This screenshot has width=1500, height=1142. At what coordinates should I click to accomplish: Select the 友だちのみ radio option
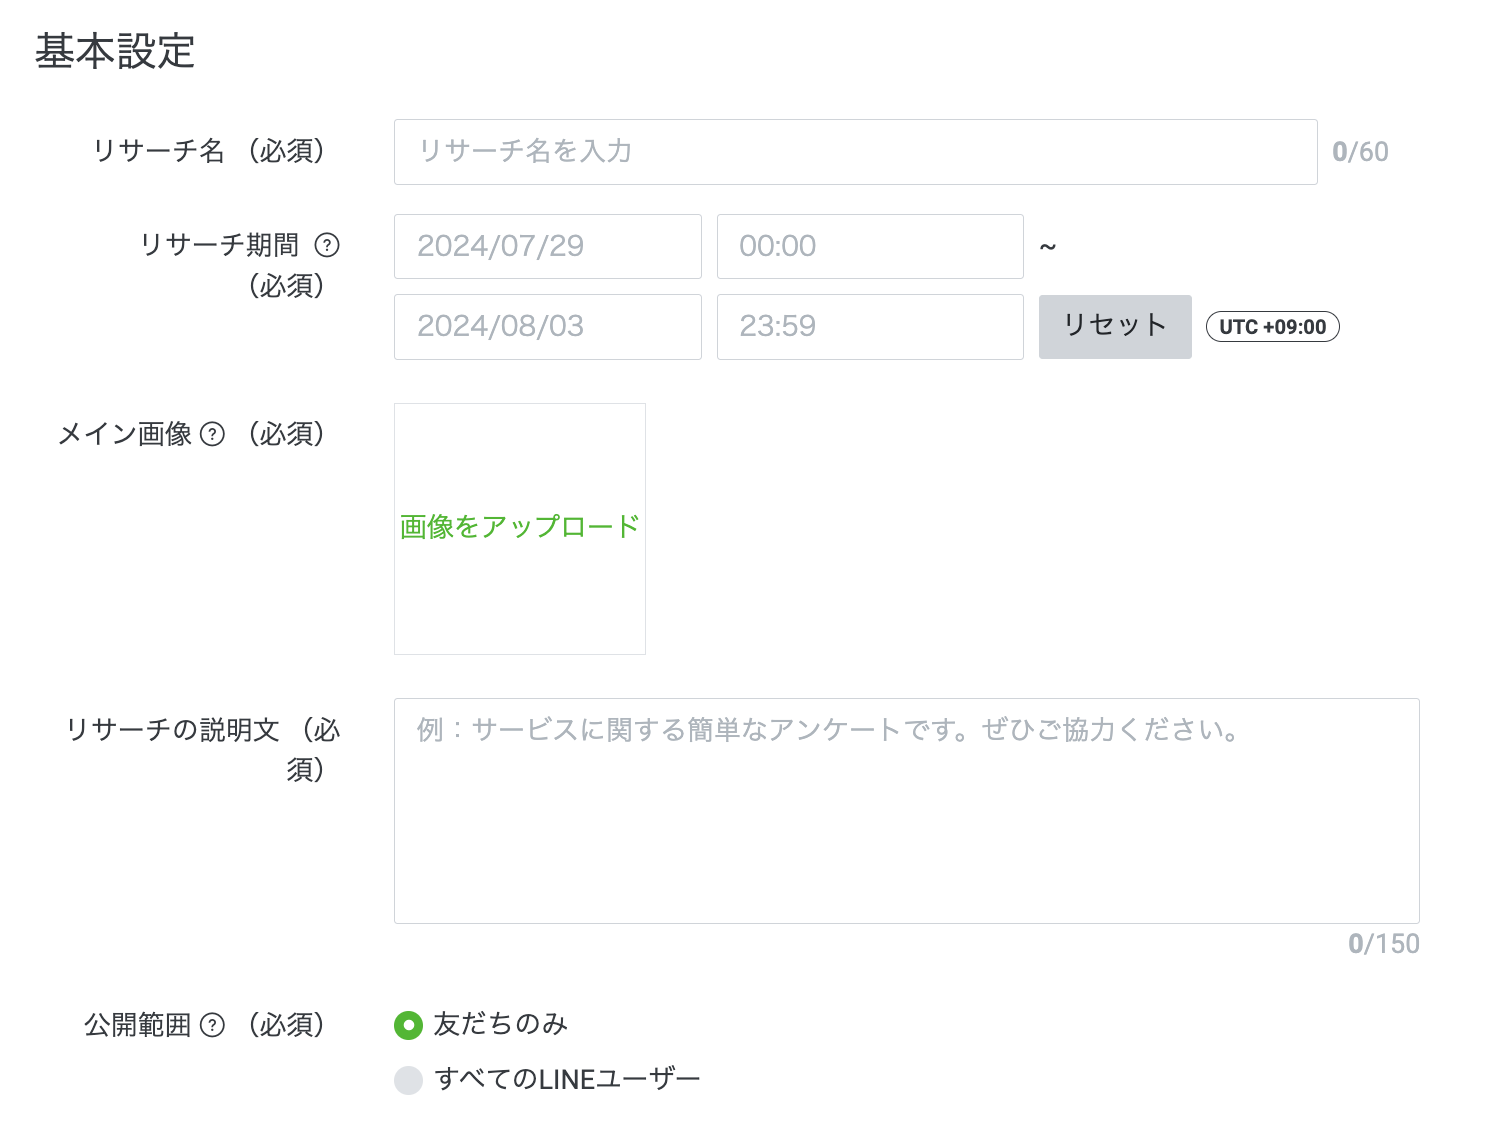click(408, 1025)
